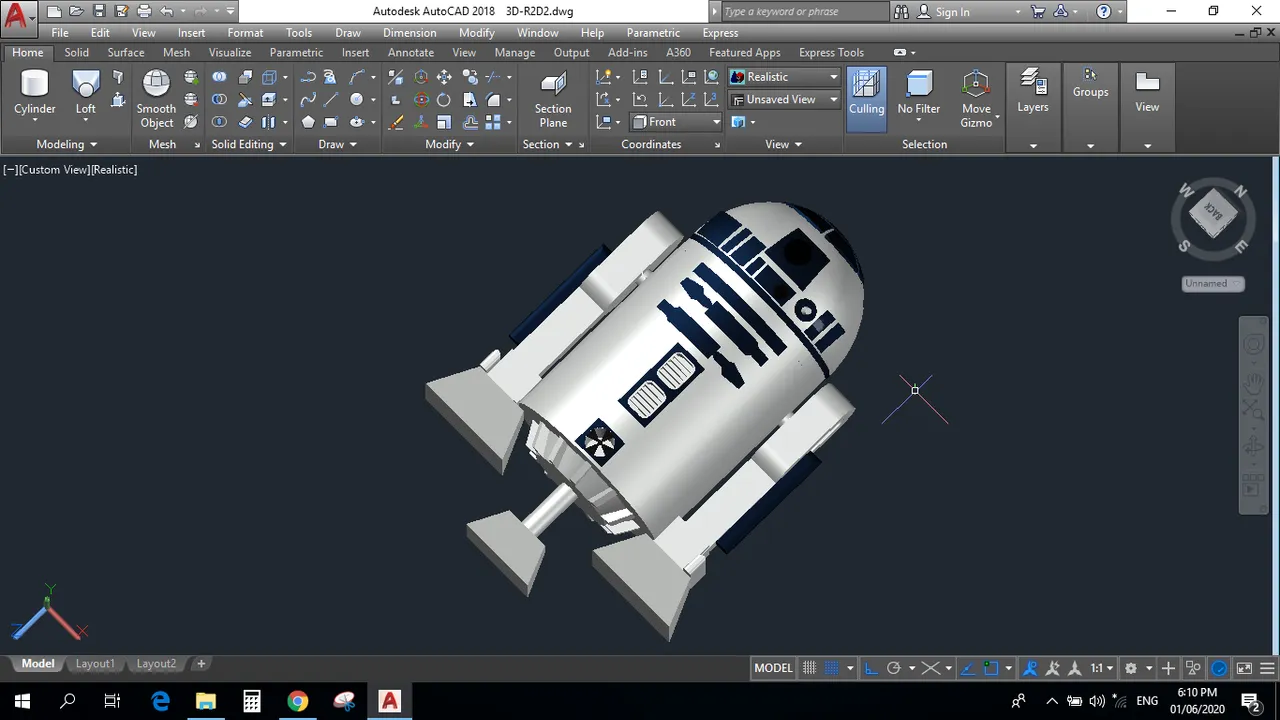Toggle polar tracking in status bar
The width and height of the screenshot is (1280, 720).
pyautogui.click(x=894, y=668)
